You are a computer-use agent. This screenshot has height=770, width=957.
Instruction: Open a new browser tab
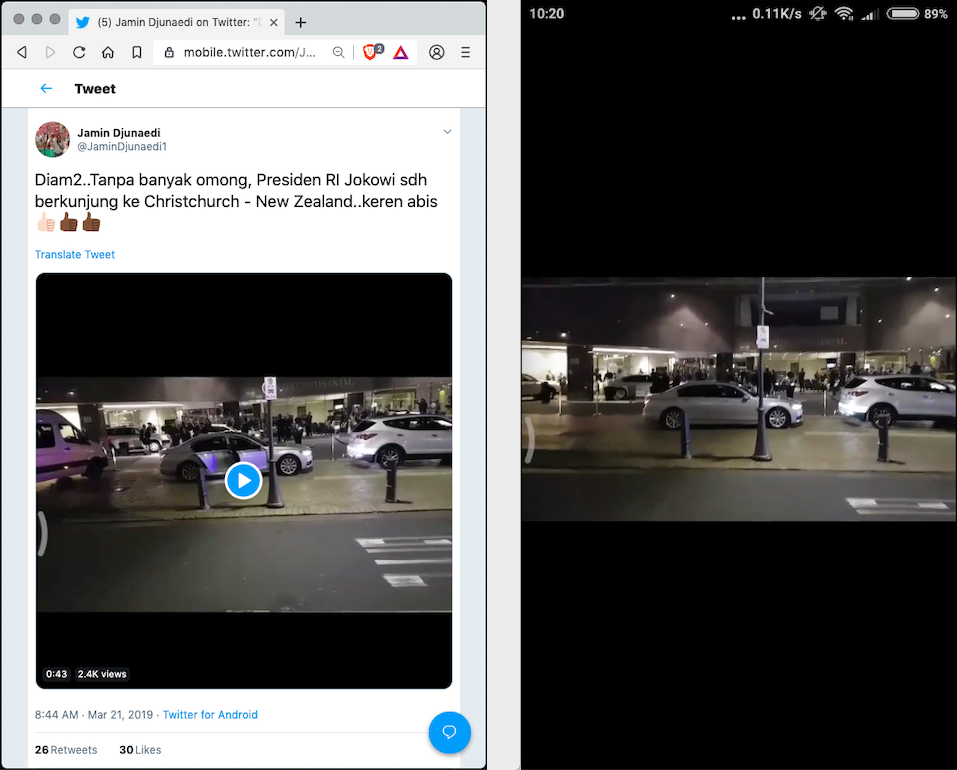[x=301, y=22]
